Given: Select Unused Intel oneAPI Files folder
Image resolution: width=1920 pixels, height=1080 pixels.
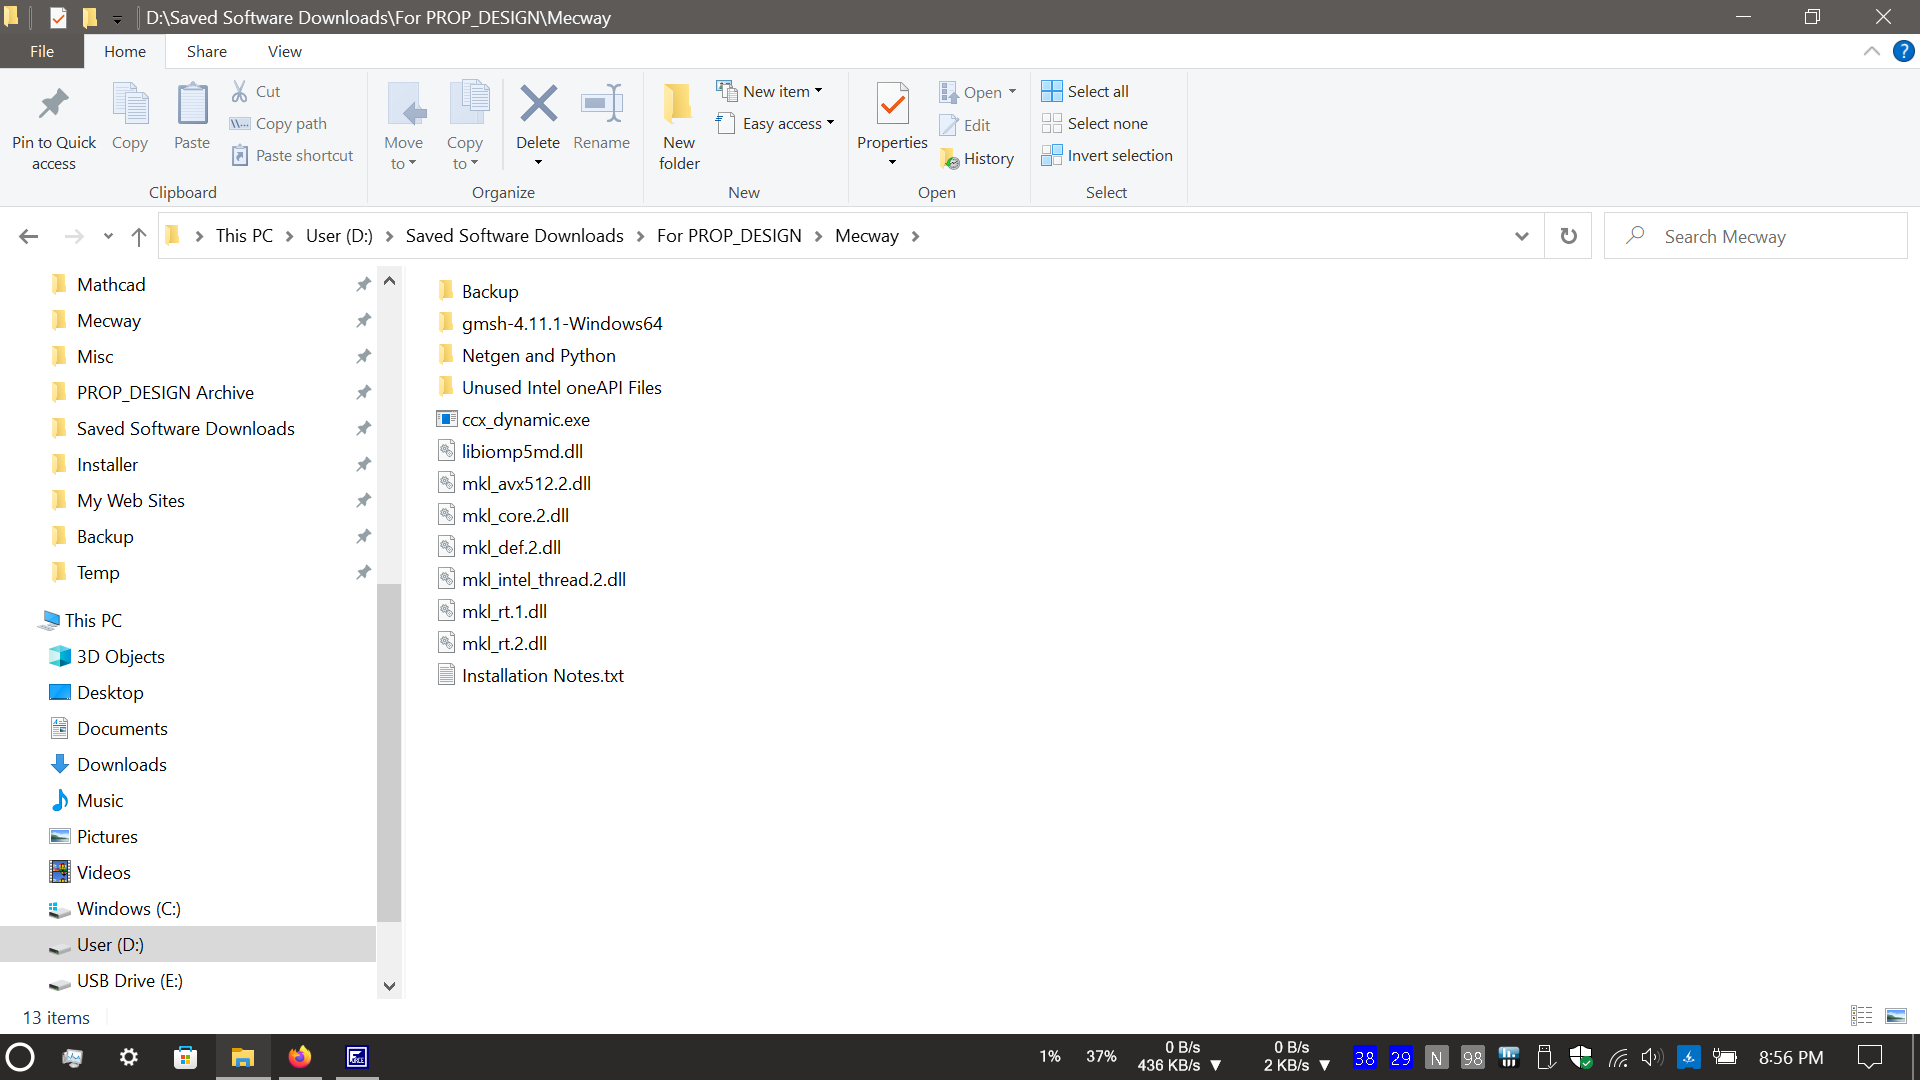Looking at the screenshot, I should pos(549,387).
